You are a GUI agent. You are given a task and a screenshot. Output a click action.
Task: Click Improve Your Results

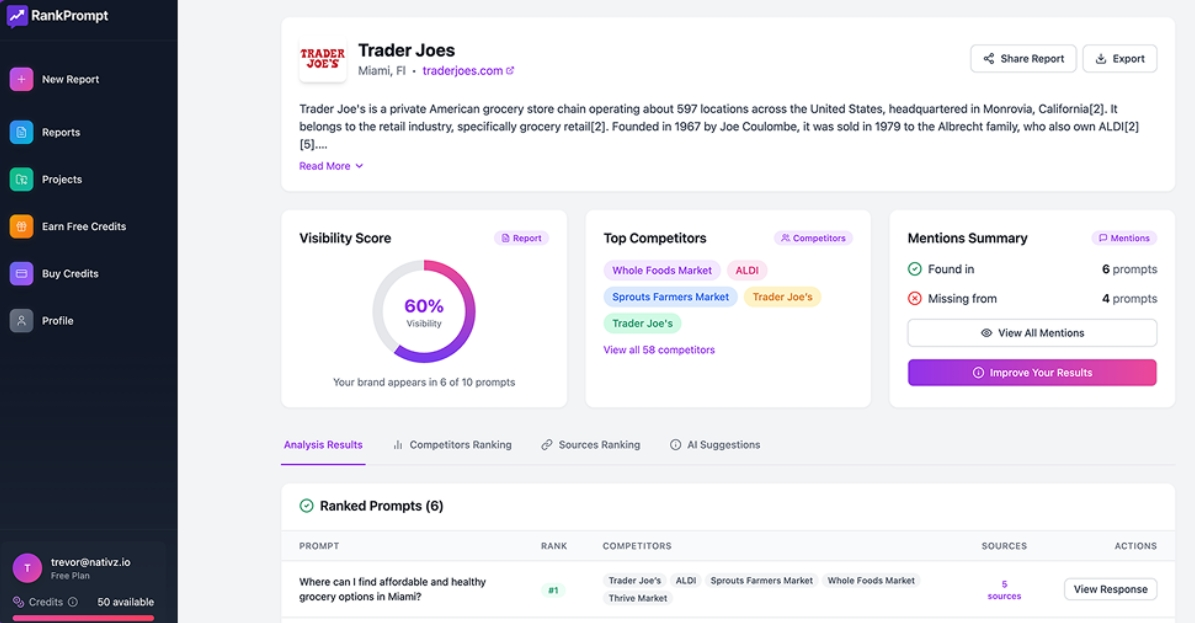(x=1031, y=372)
